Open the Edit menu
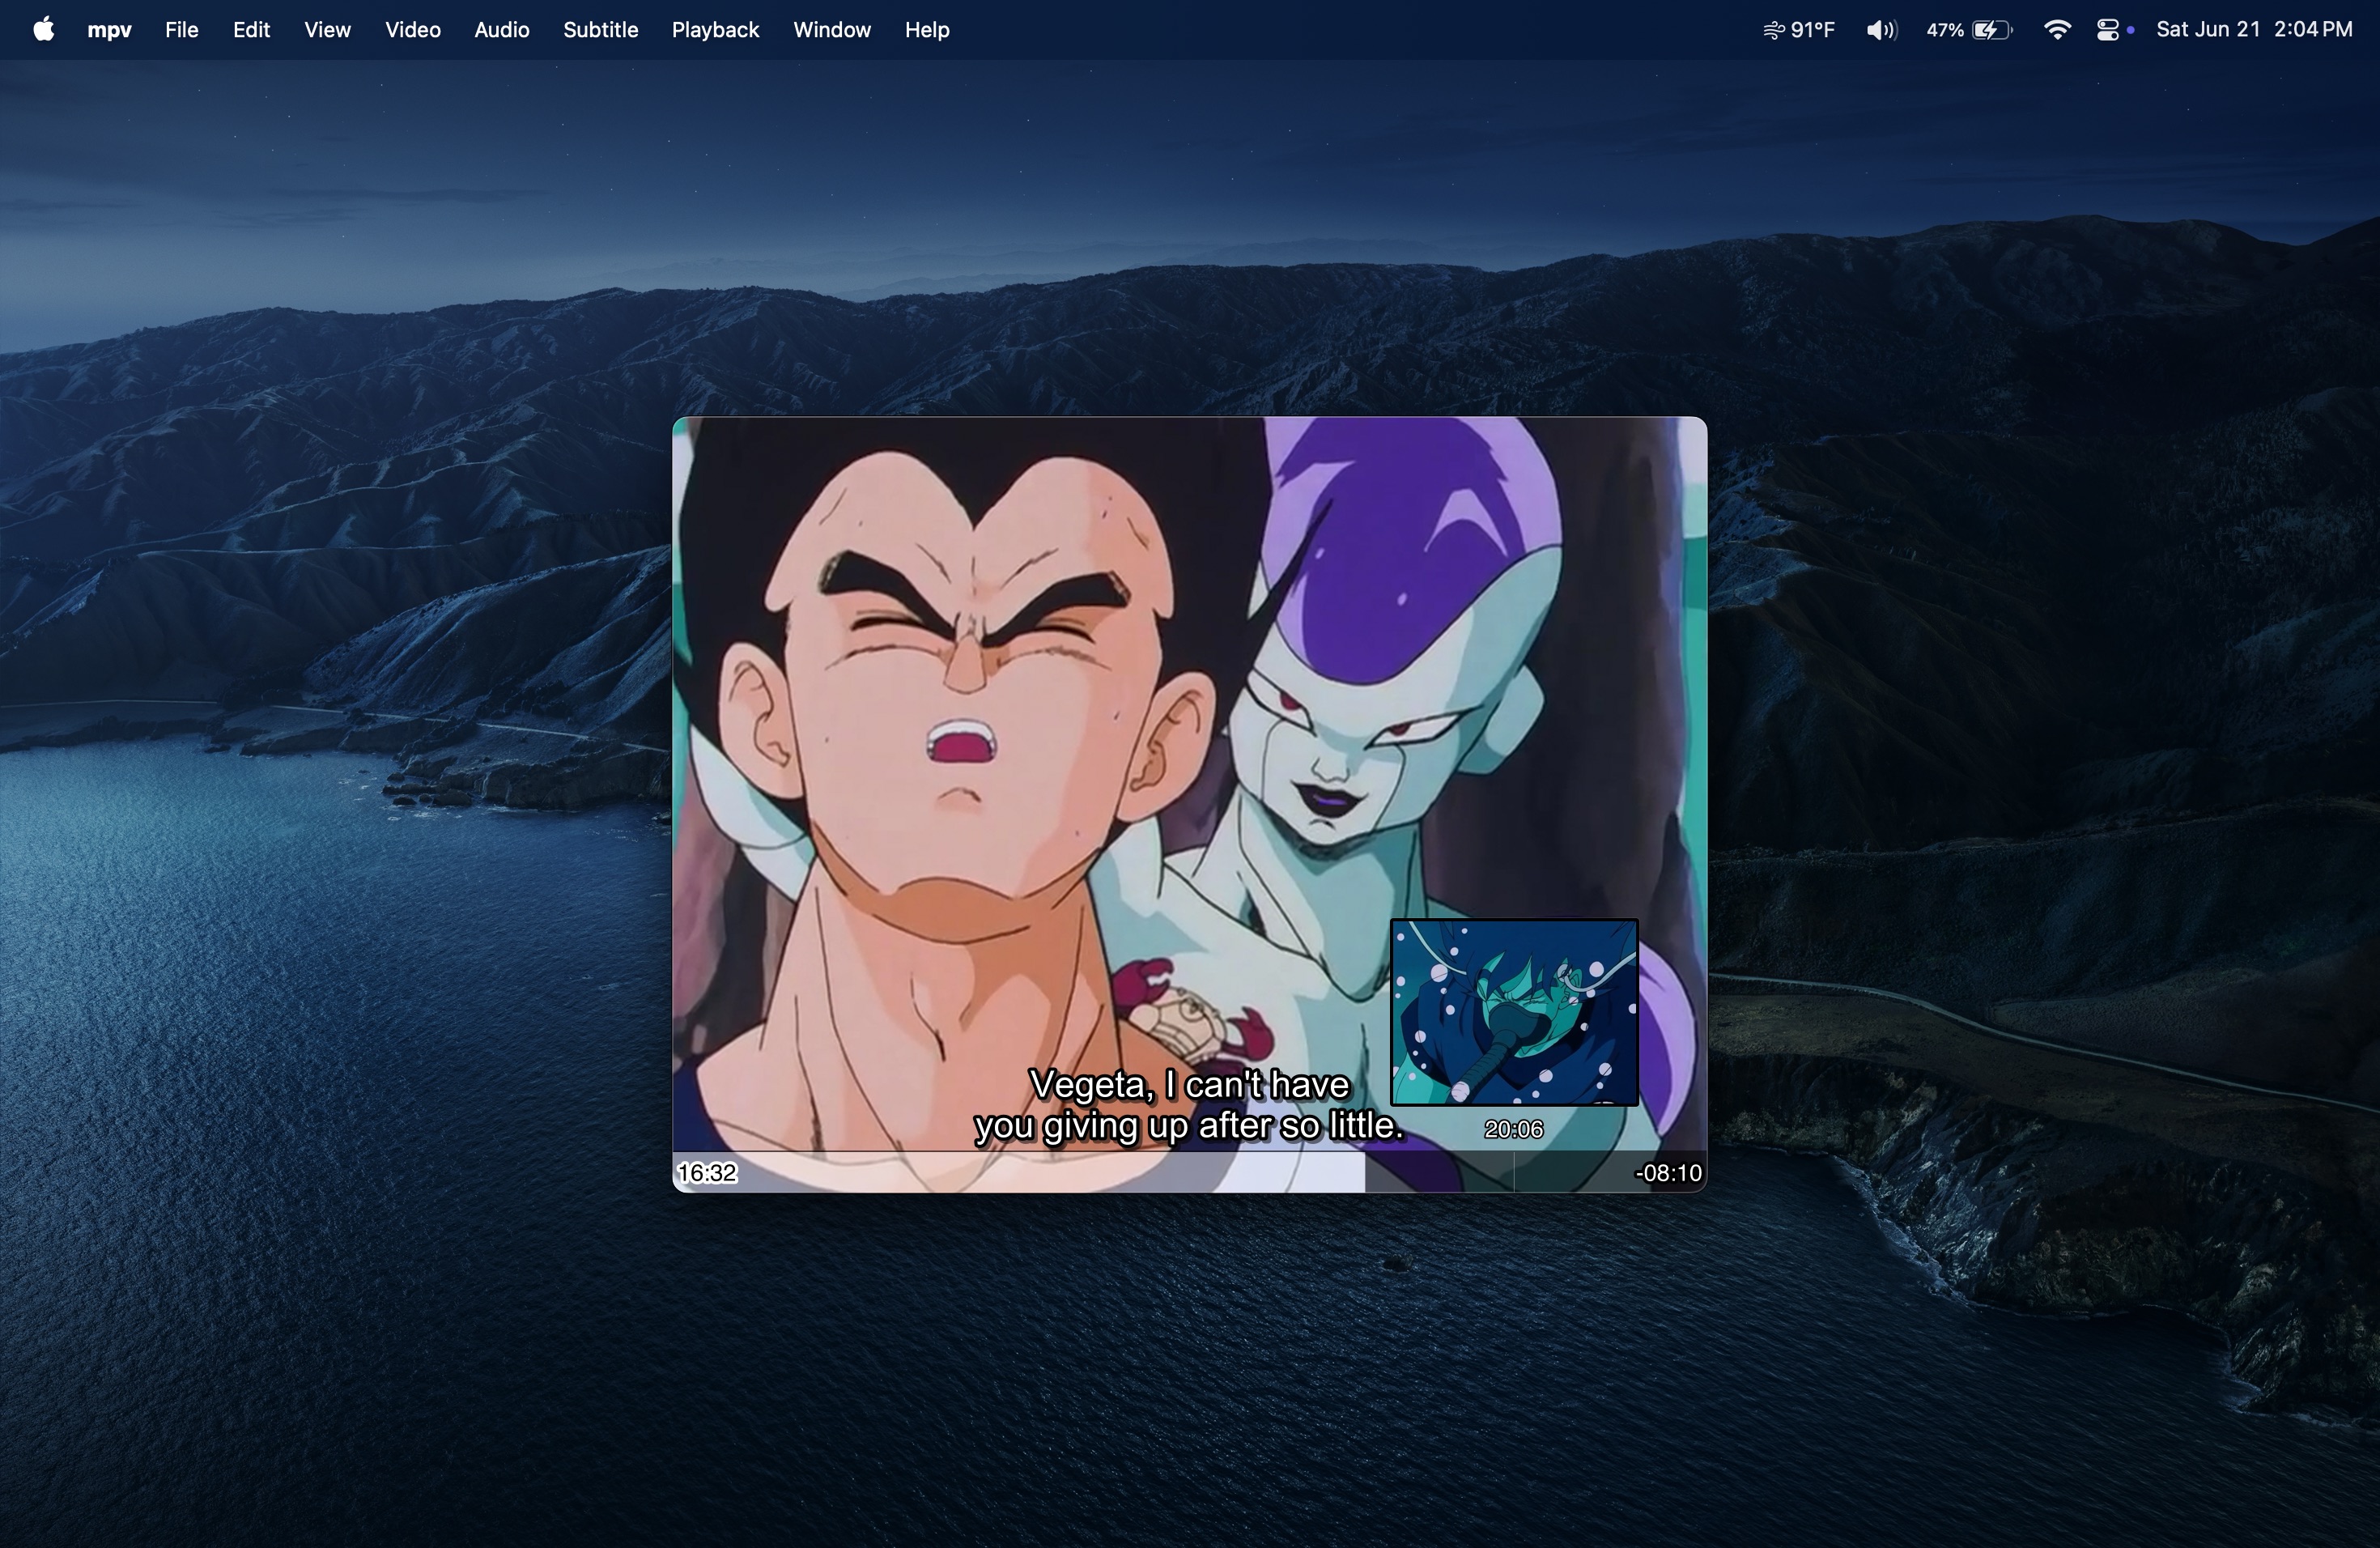The height and width of the screenshot is (1548, 2380). [x=251, y=30]
